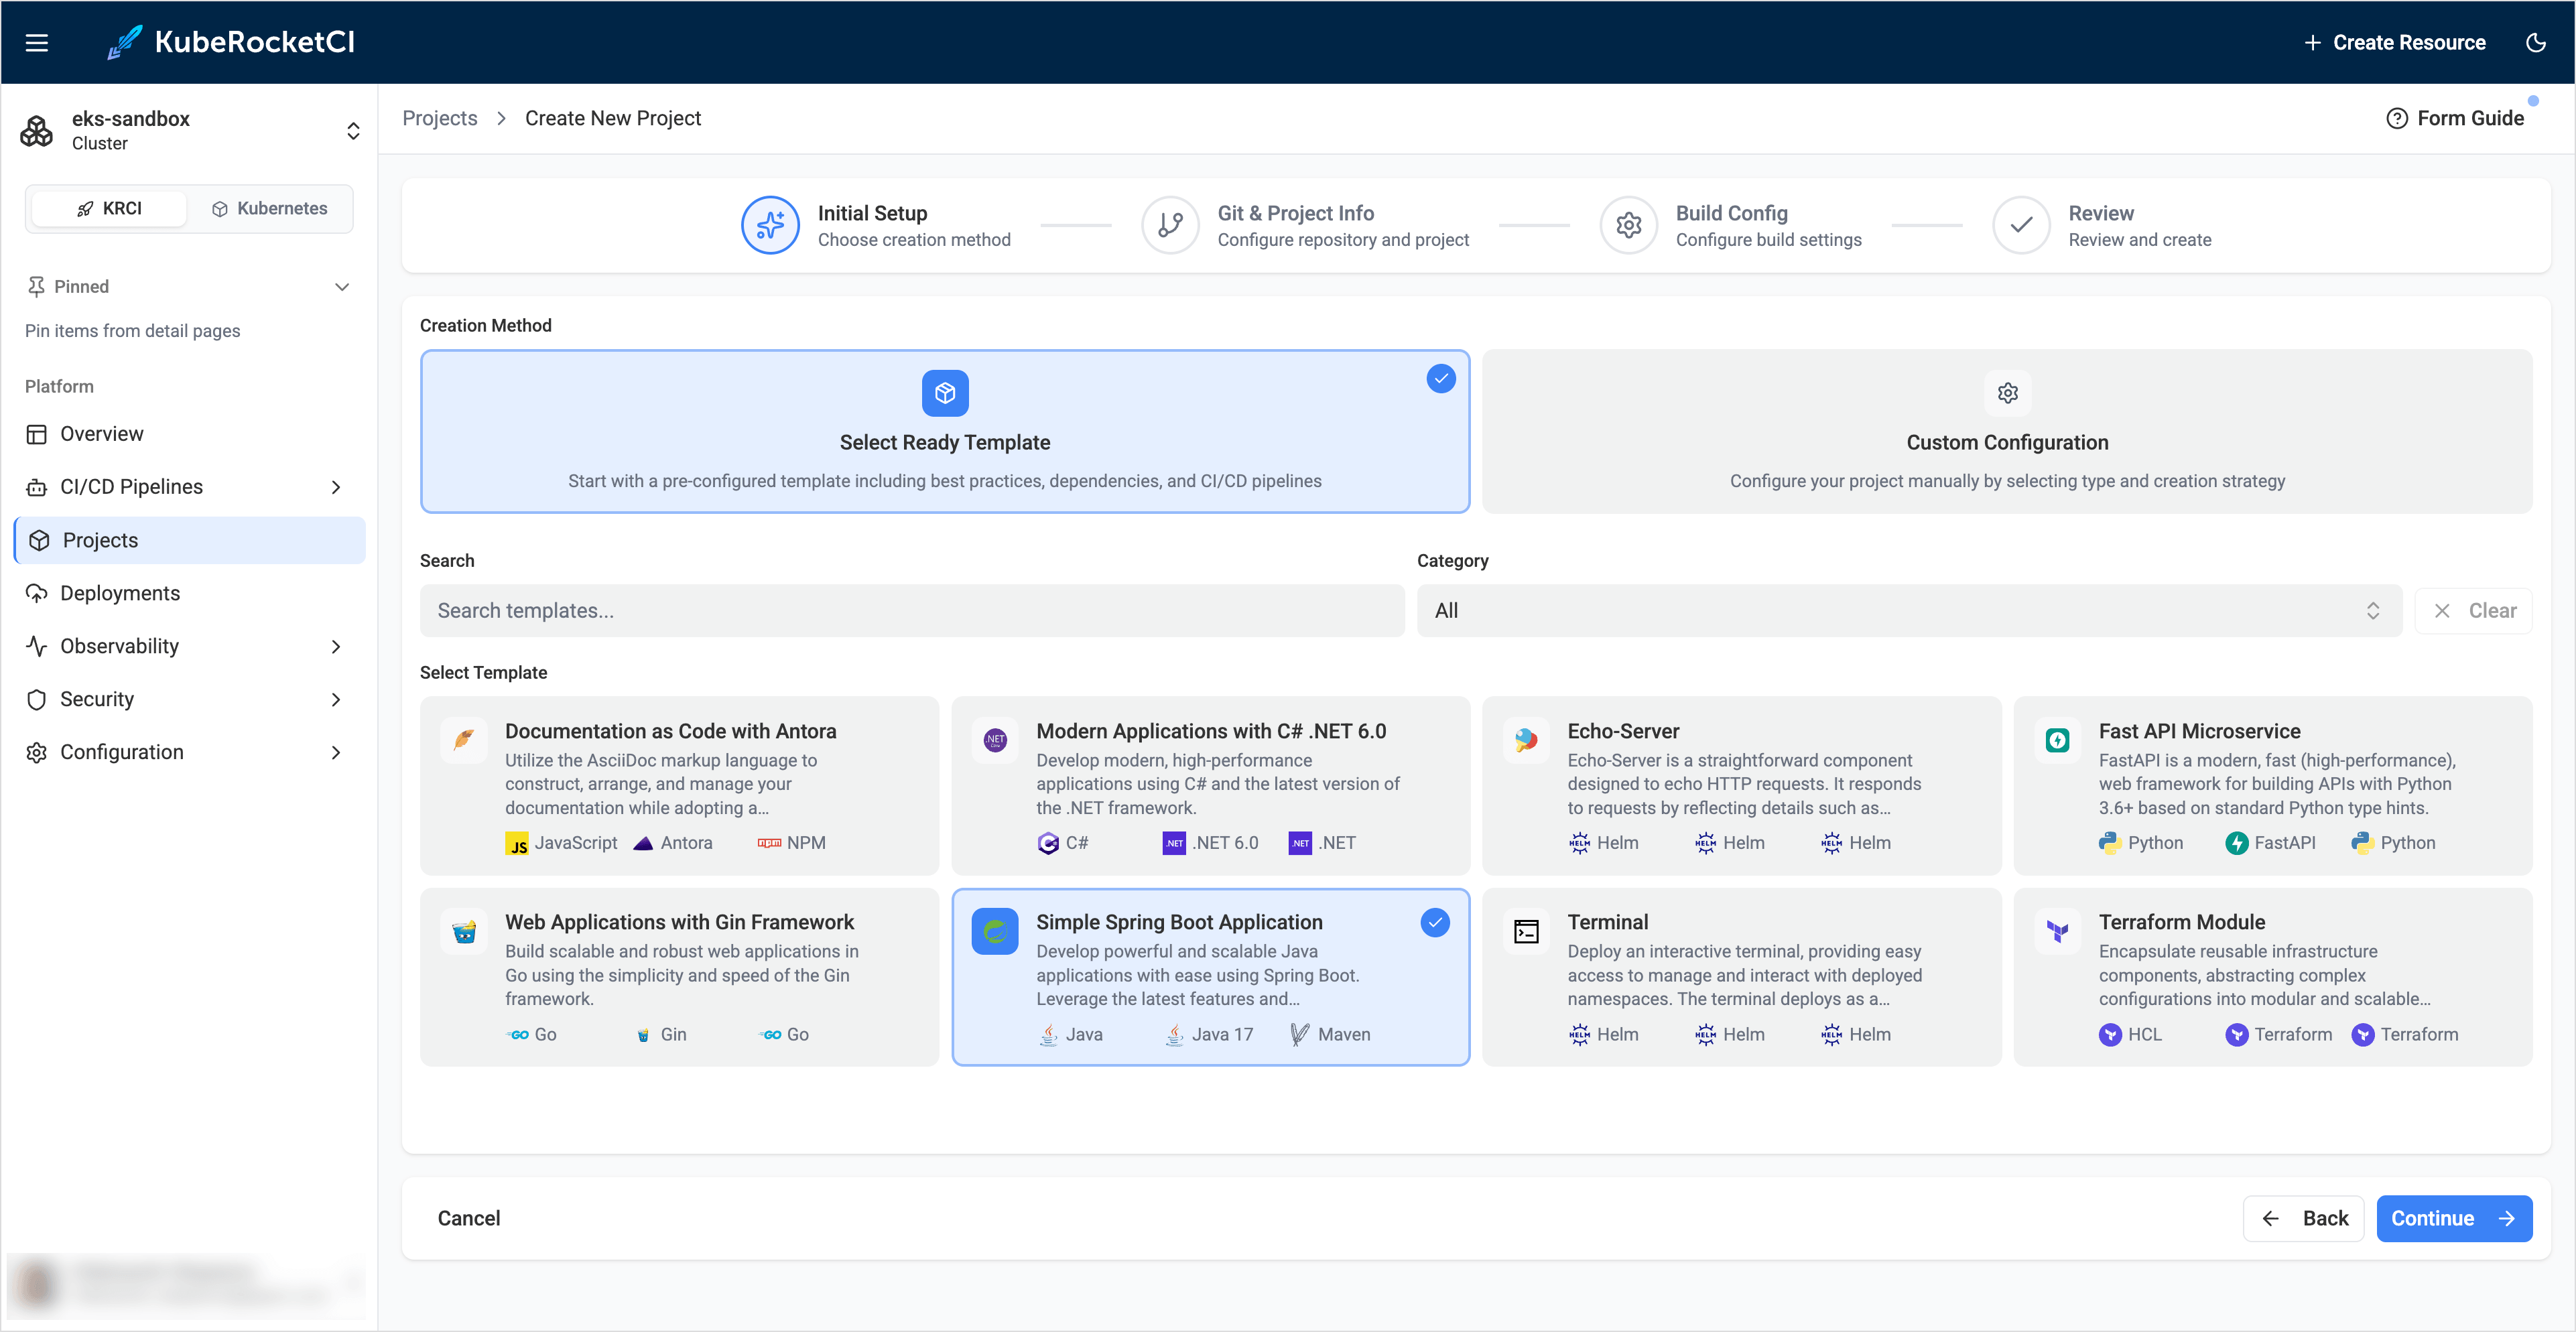Select Documentation as Code with Antora template
2576x1332 pixels.
[679, 786]
